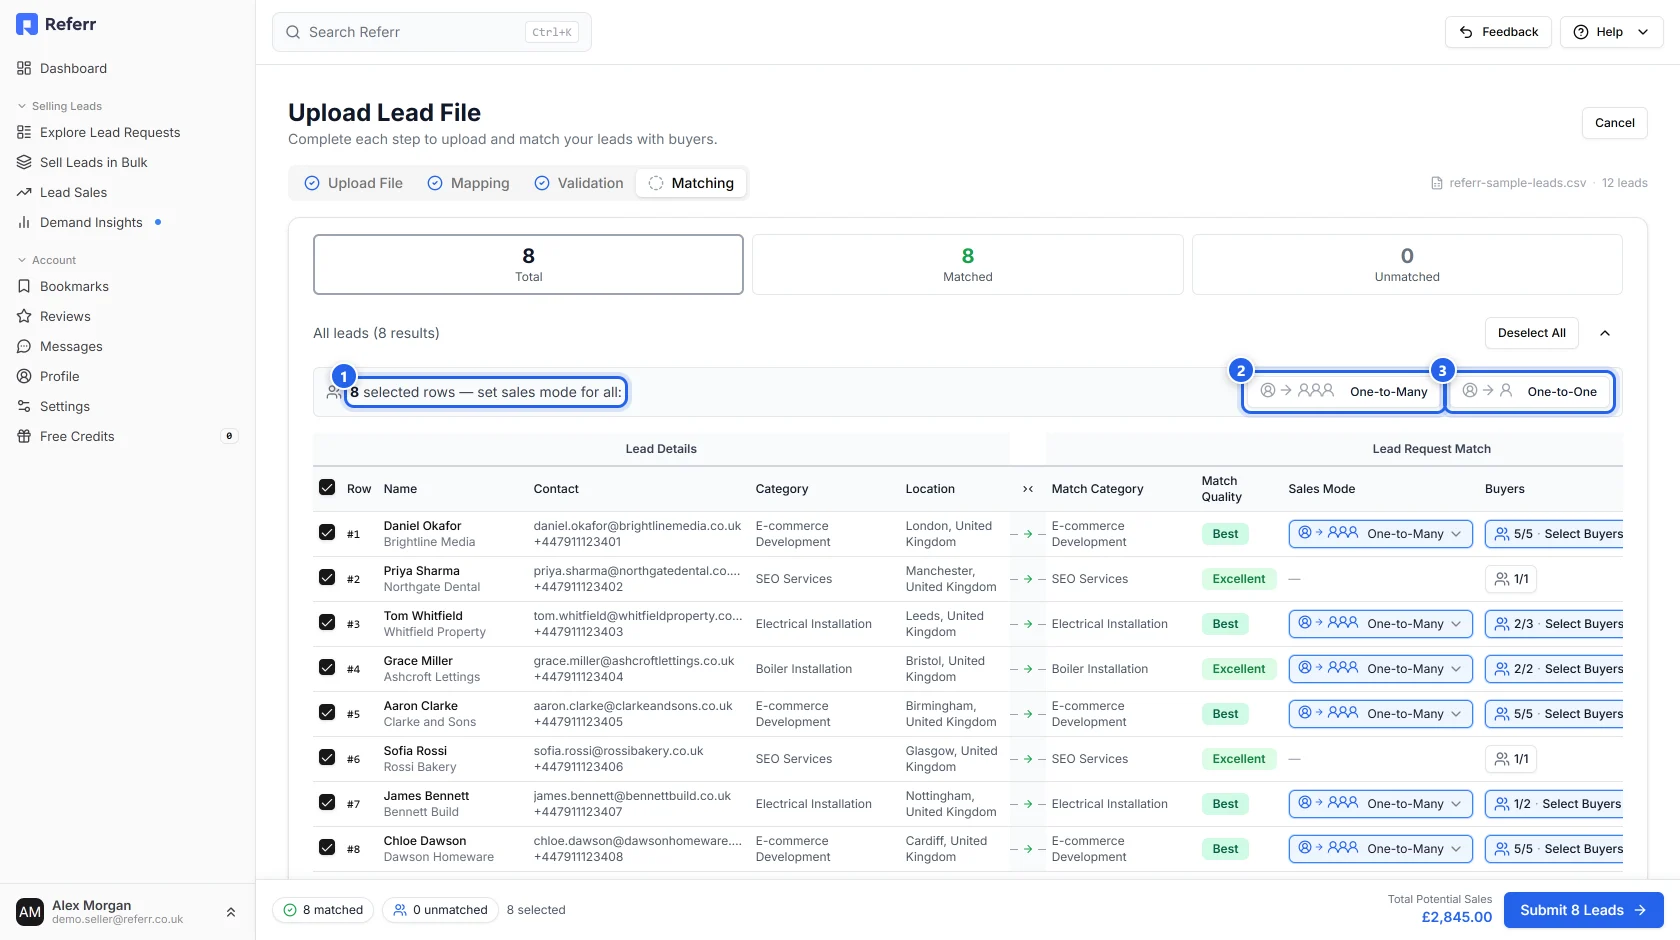1680x940 pixels.
Task: Click the Deselect All button
Action: click(1532, 333)
